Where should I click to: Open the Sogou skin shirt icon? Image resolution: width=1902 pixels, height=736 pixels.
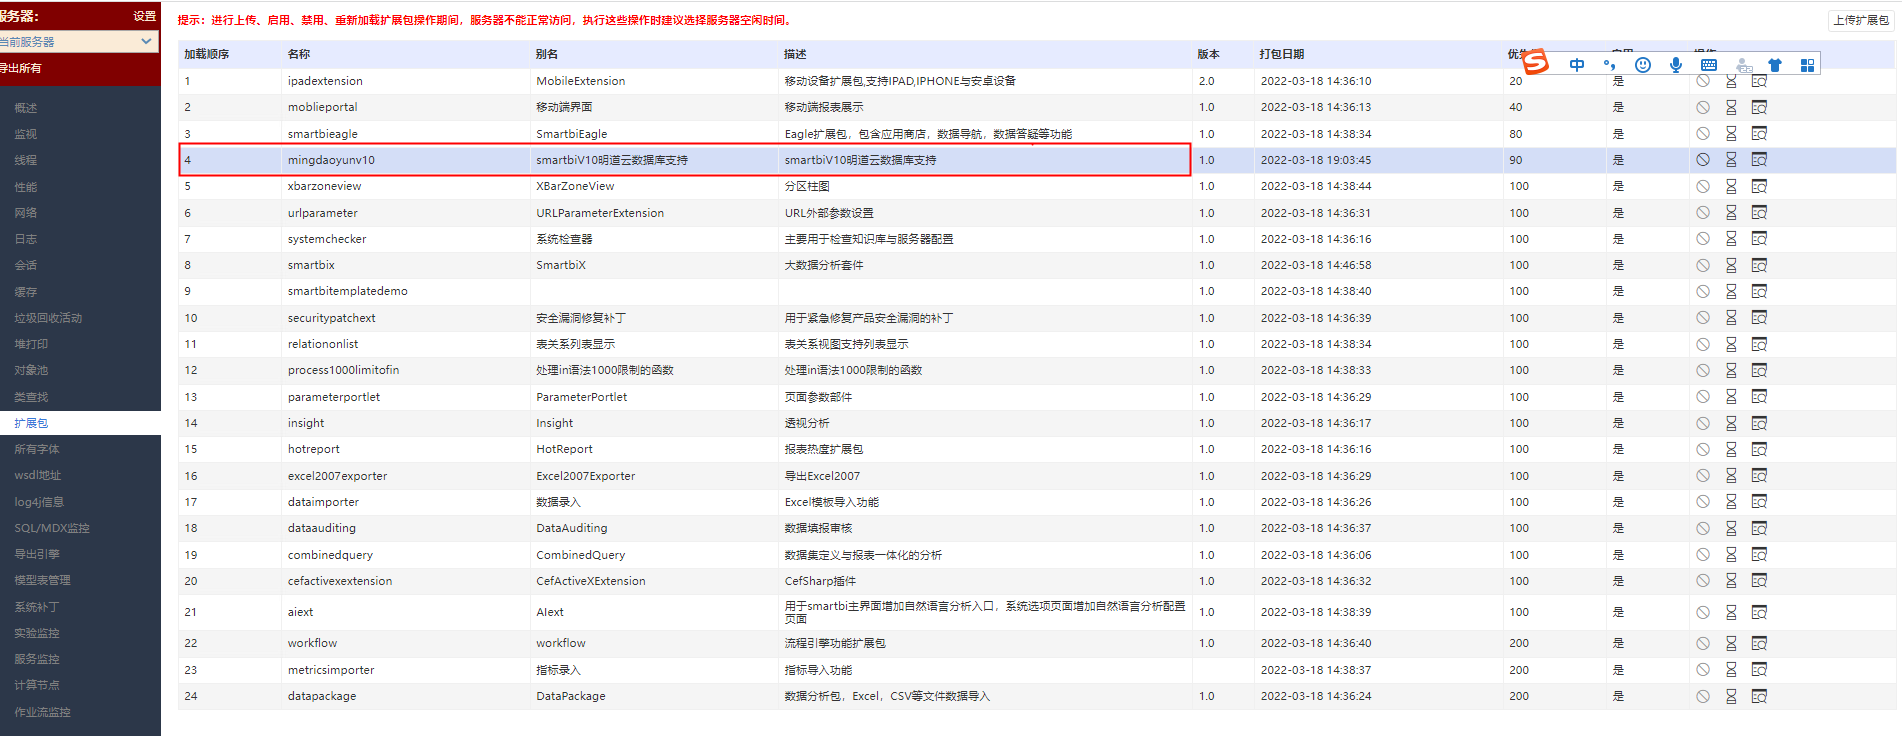click(x=1775, y=65)
